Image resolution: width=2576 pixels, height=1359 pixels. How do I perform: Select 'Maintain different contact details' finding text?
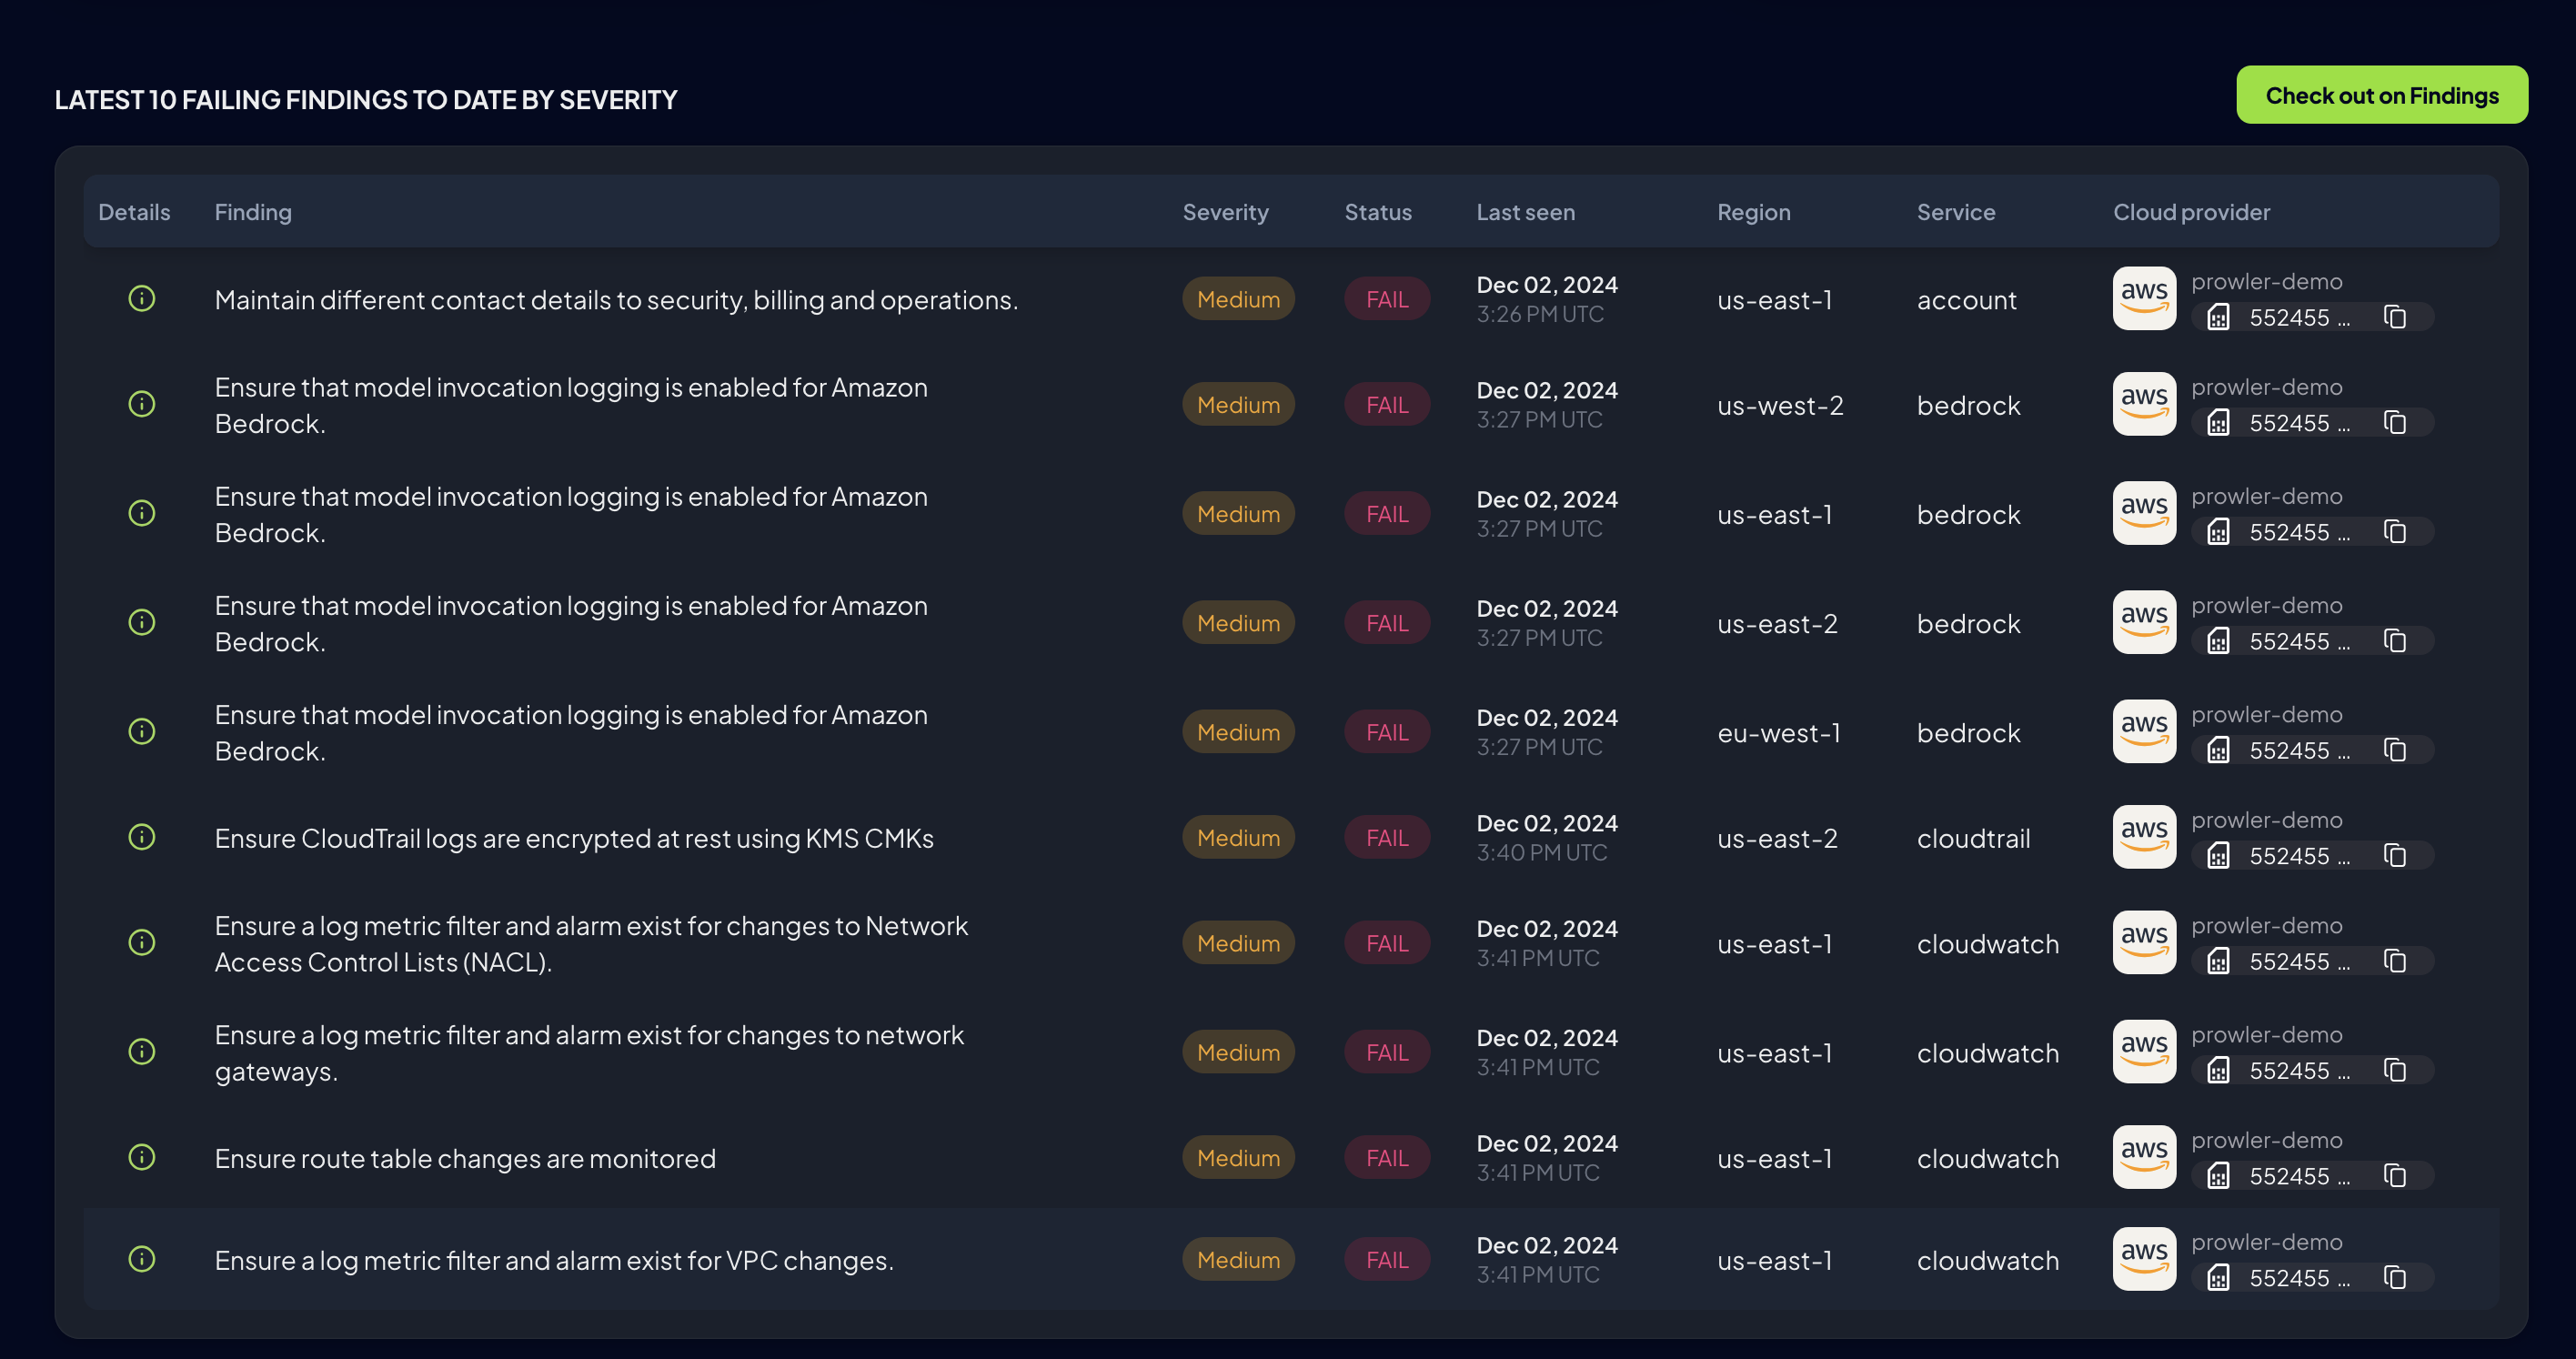[x=616, y=300]
